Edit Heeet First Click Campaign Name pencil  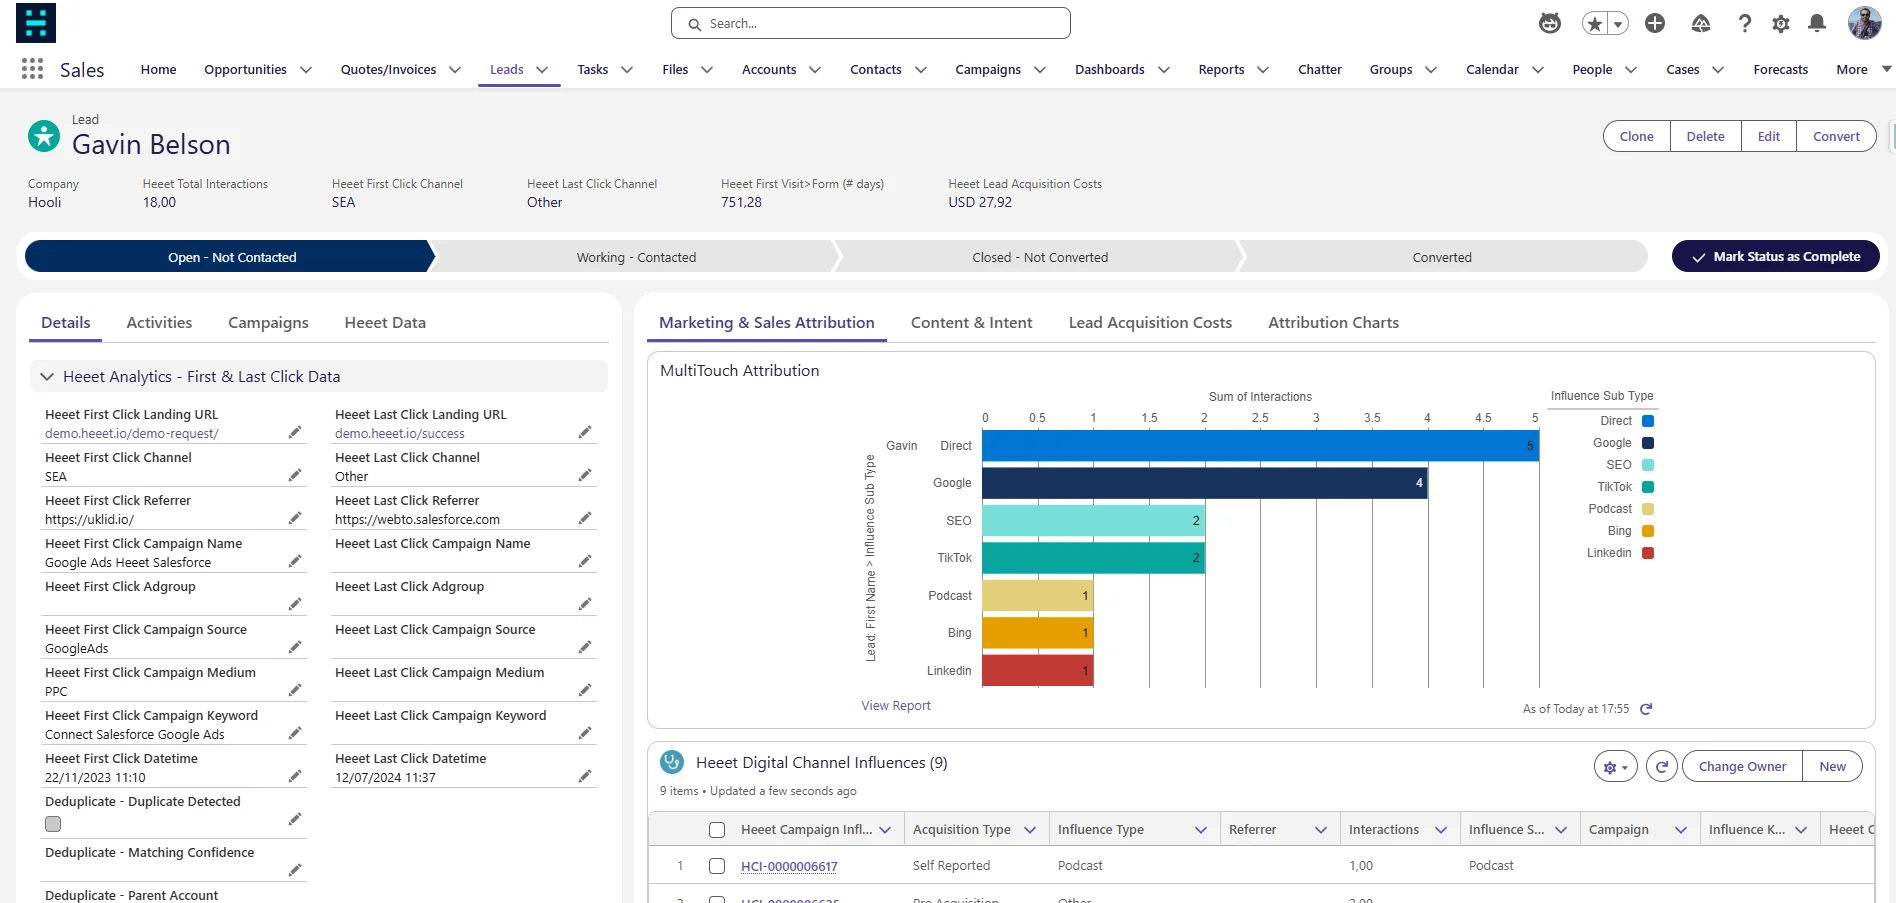tap(295, 561)
